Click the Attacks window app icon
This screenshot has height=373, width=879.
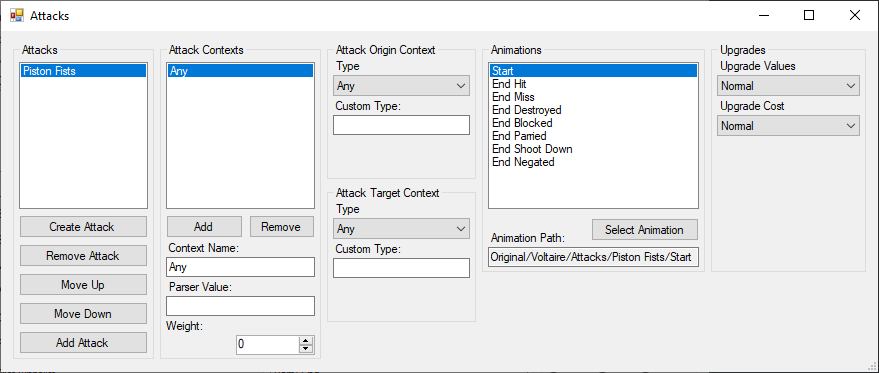point(17,15)
